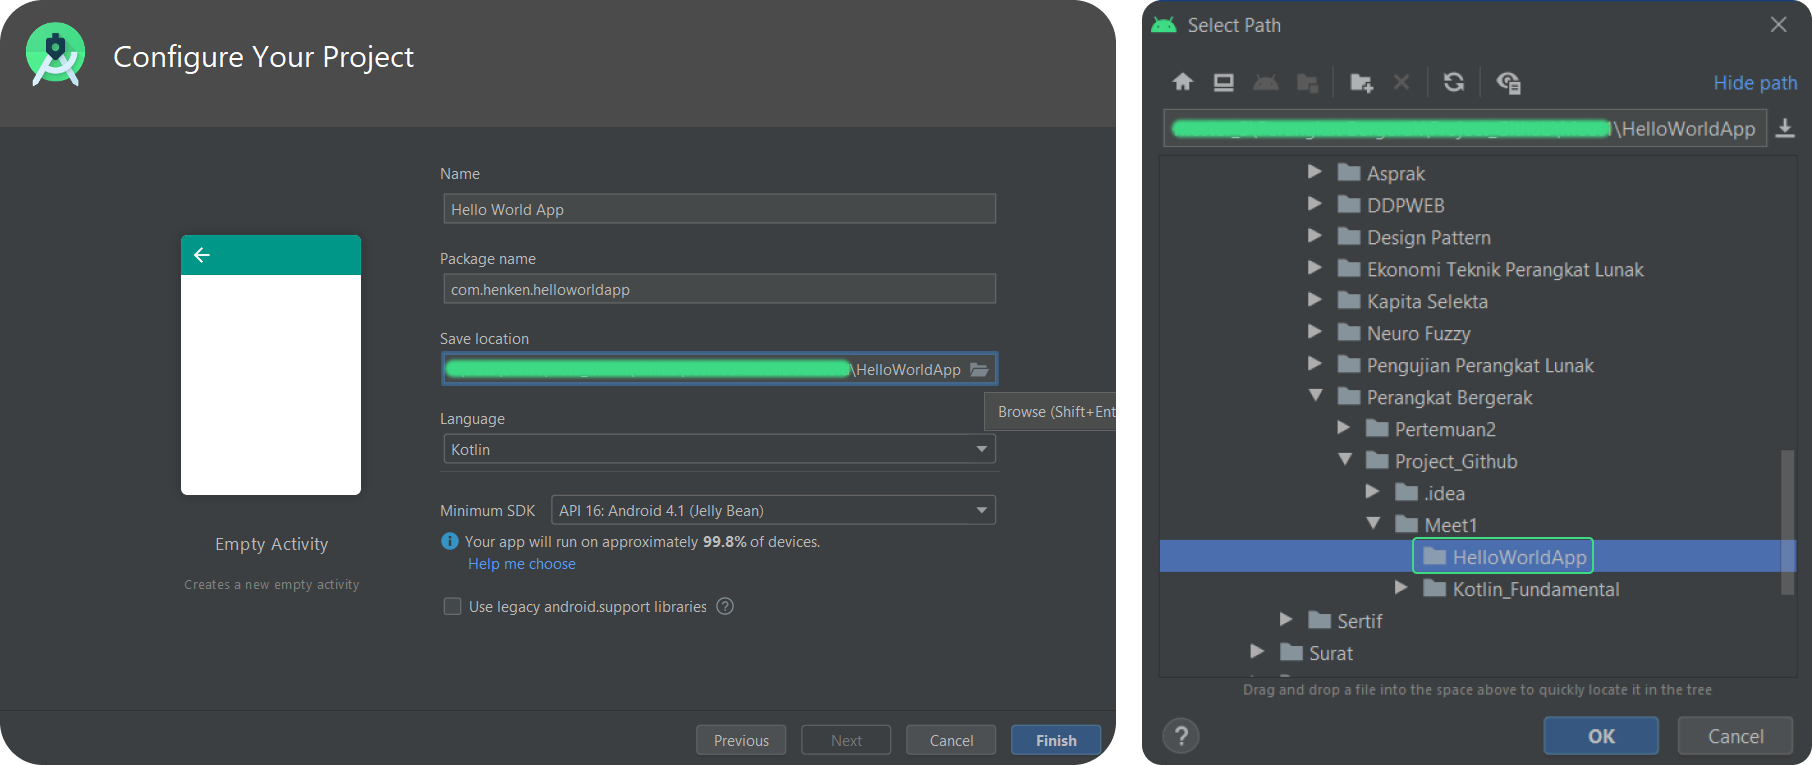Create a new folder in Select Path
This screenshot has height=765, width=1812.
point(1361,82)
